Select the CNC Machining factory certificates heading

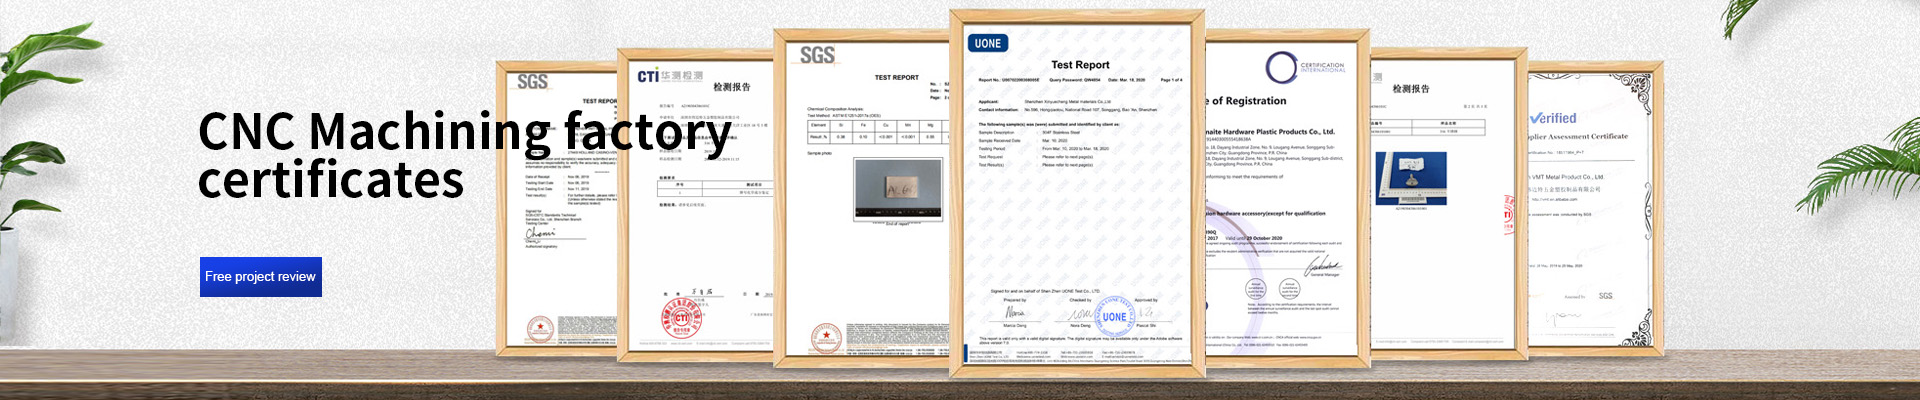pyautogui.click(x=465, y=155)
